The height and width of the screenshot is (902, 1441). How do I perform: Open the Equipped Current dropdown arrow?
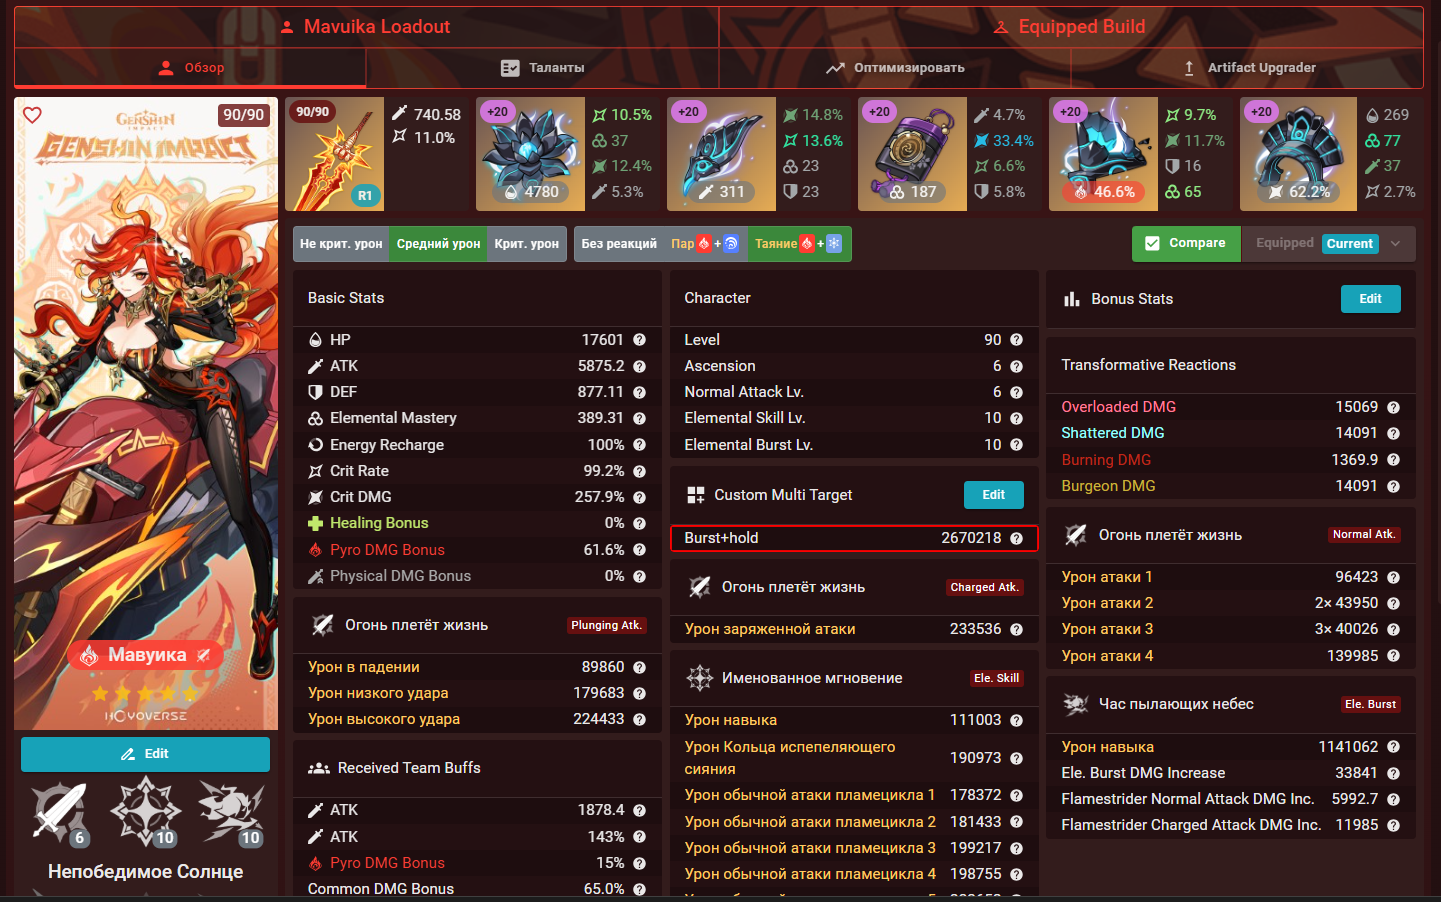(1396, 243)
